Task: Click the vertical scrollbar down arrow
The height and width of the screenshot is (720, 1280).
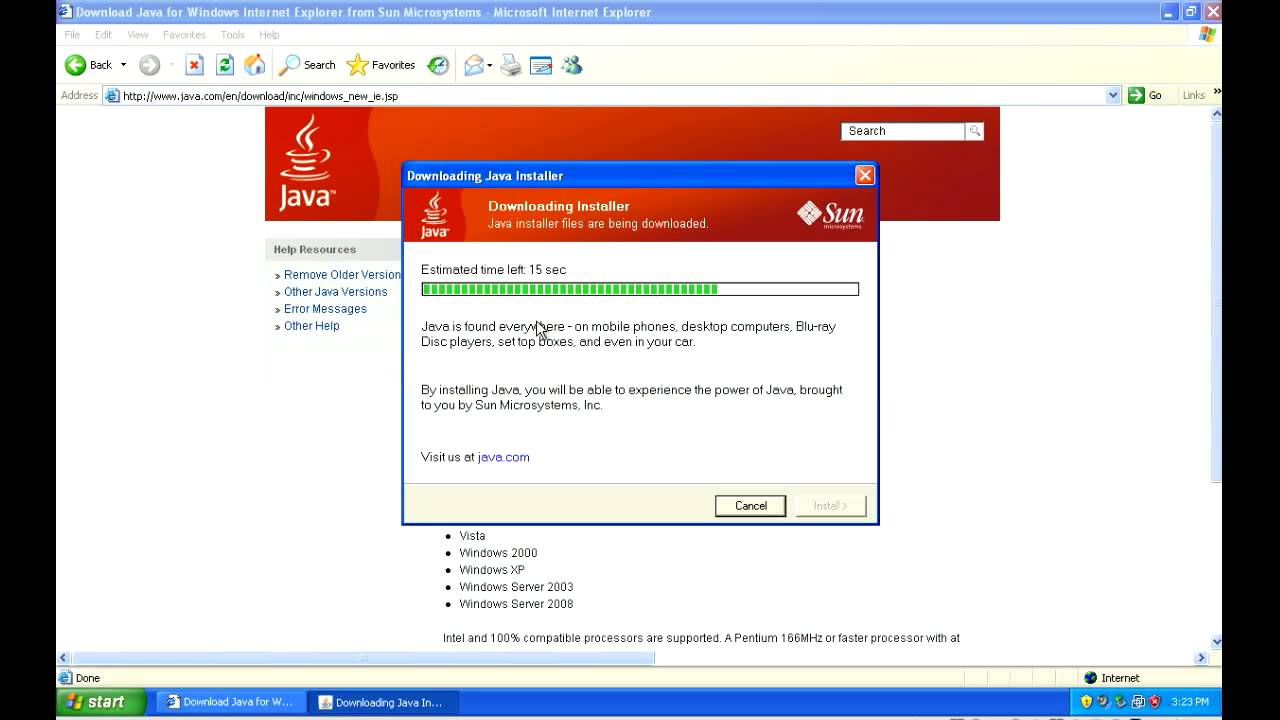Action: pos(1217,642)
